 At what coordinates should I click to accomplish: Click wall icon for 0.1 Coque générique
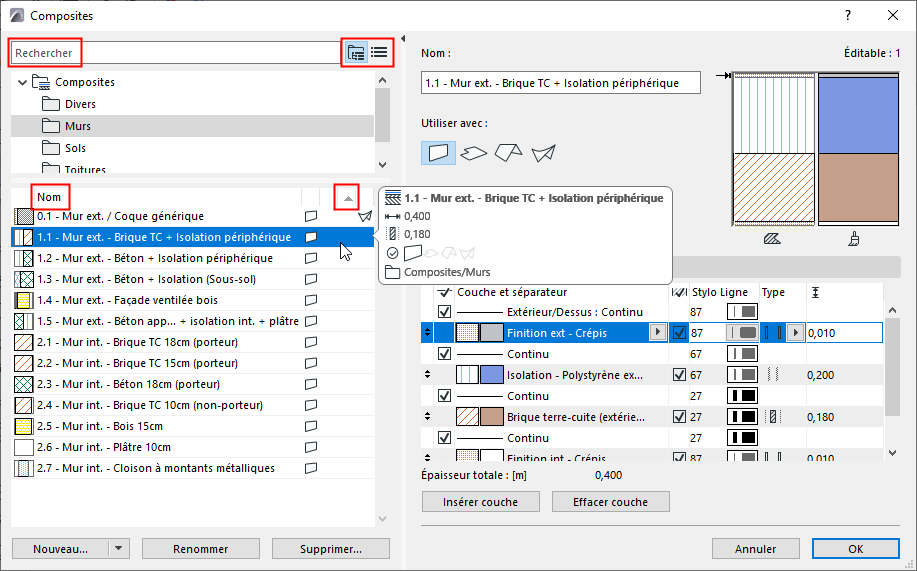311,216
